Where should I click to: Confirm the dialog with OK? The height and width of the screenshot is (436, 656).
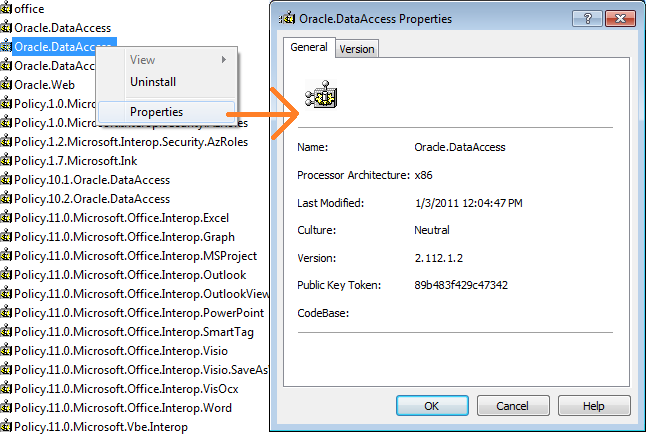(x=432, y=406)
